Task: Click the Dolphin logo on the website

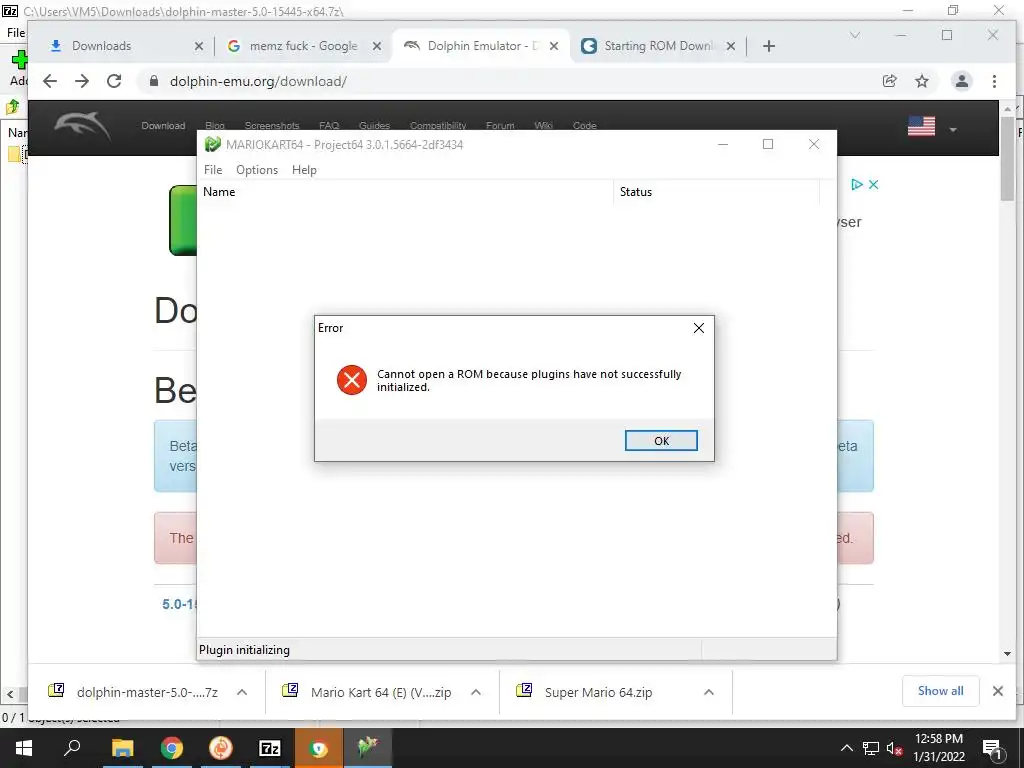Action: point(82,126)
